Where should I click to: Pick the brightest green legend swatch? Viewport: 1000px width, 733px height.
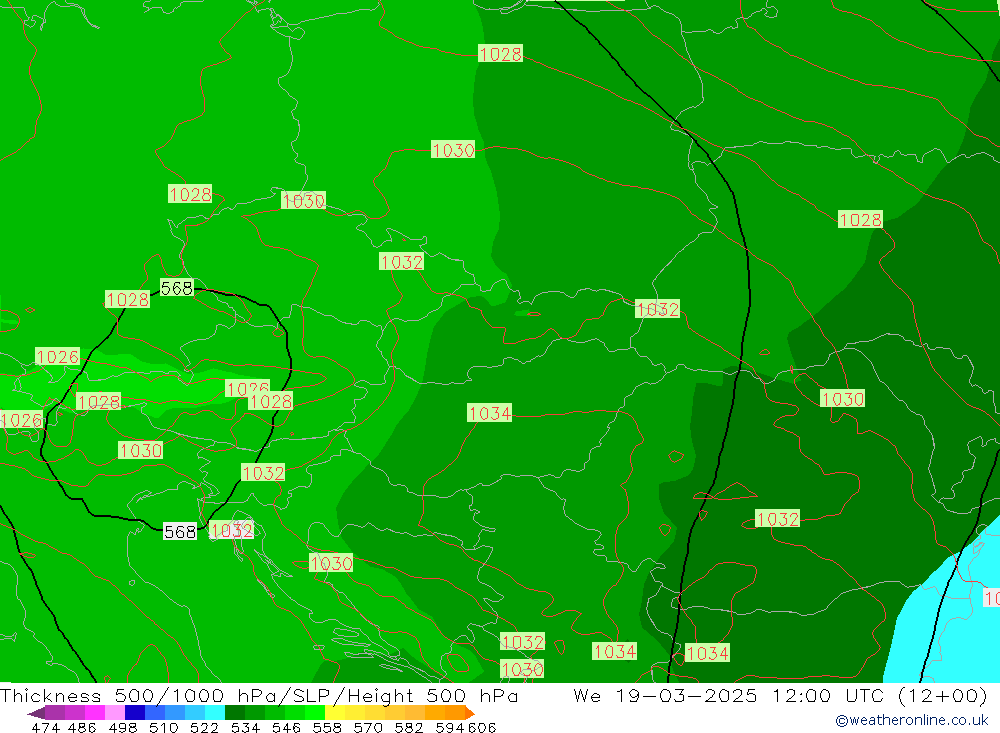coord(315,713)
